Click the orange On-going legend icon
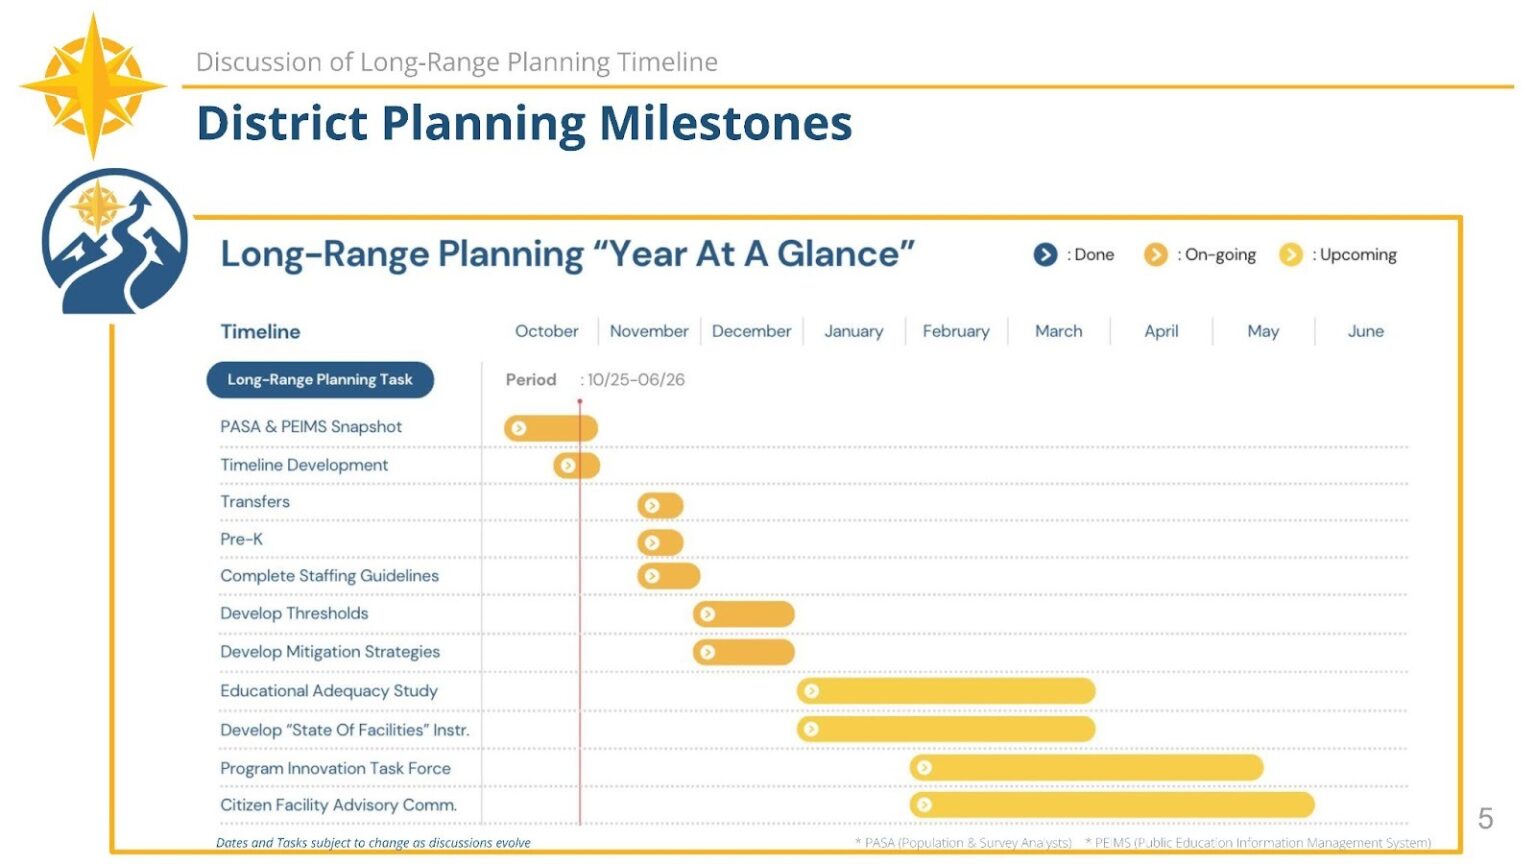Image resolution: width=1536 pixels, height=864 pixels. (x=1155, y=255)
